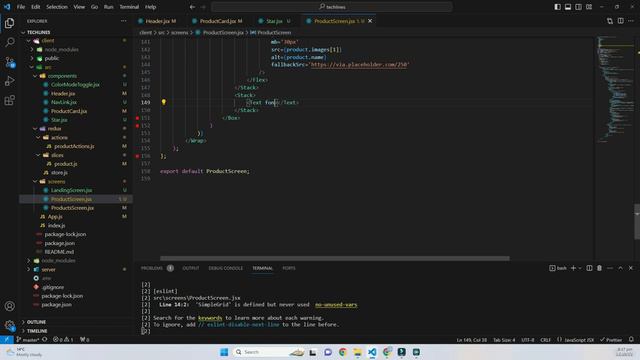Toggle bottom panel visibility
Screen dimensions: 640x360
point(568,7)
